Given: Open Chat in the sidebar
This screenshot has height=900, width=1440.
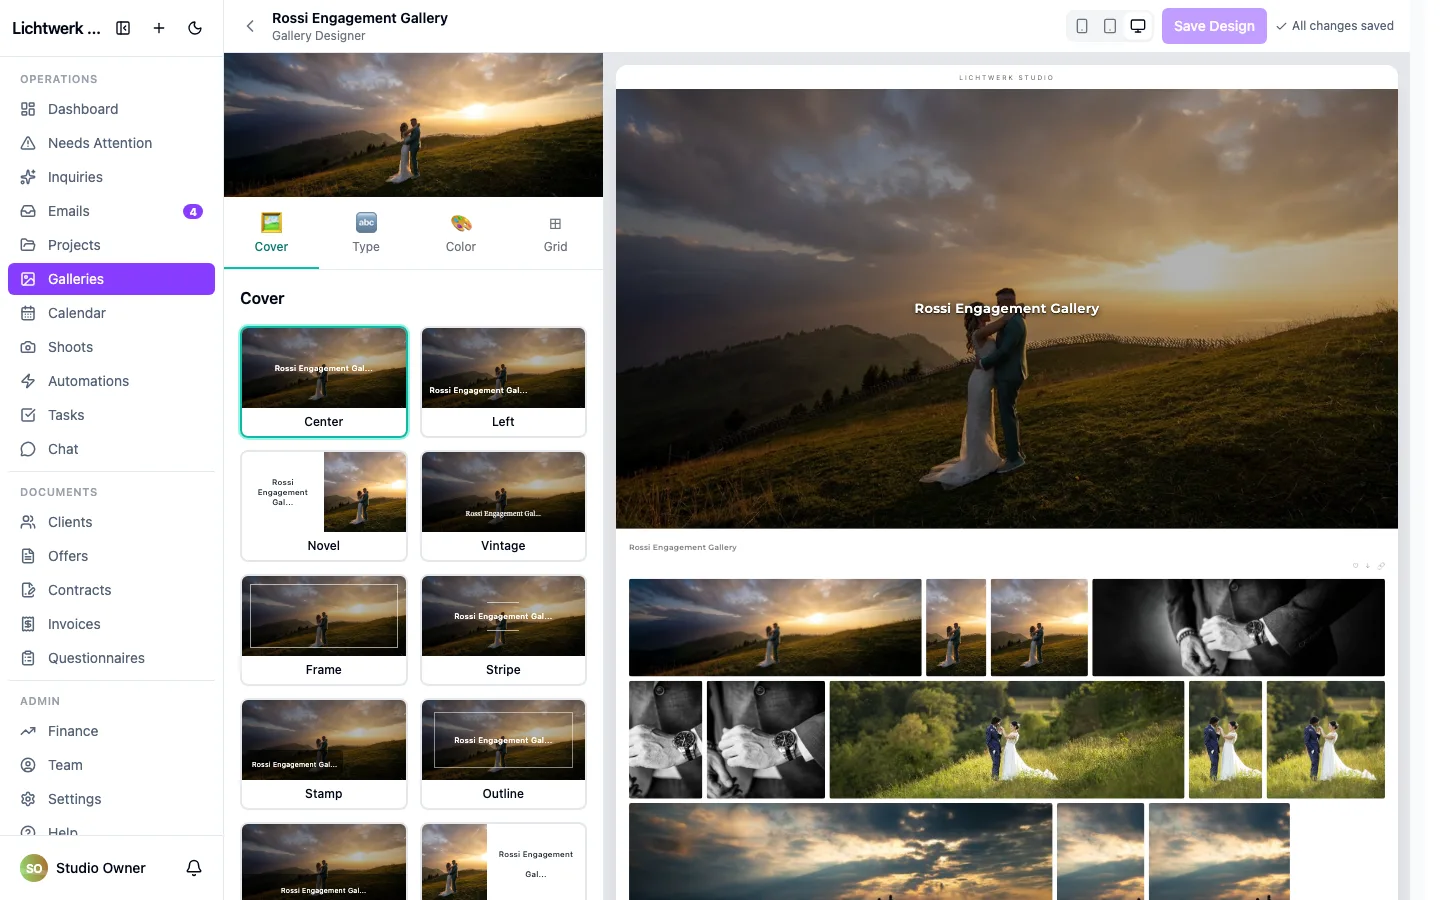Looking at the screenshot, I should pos(111,449).
